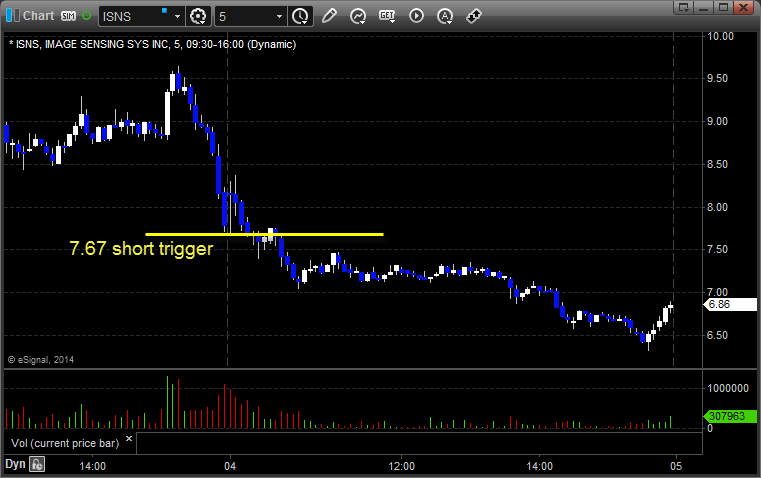This screenshot has height=478, width=761.
Task: Click the 6.50 price axis label
Action: (x=717, y=335)
